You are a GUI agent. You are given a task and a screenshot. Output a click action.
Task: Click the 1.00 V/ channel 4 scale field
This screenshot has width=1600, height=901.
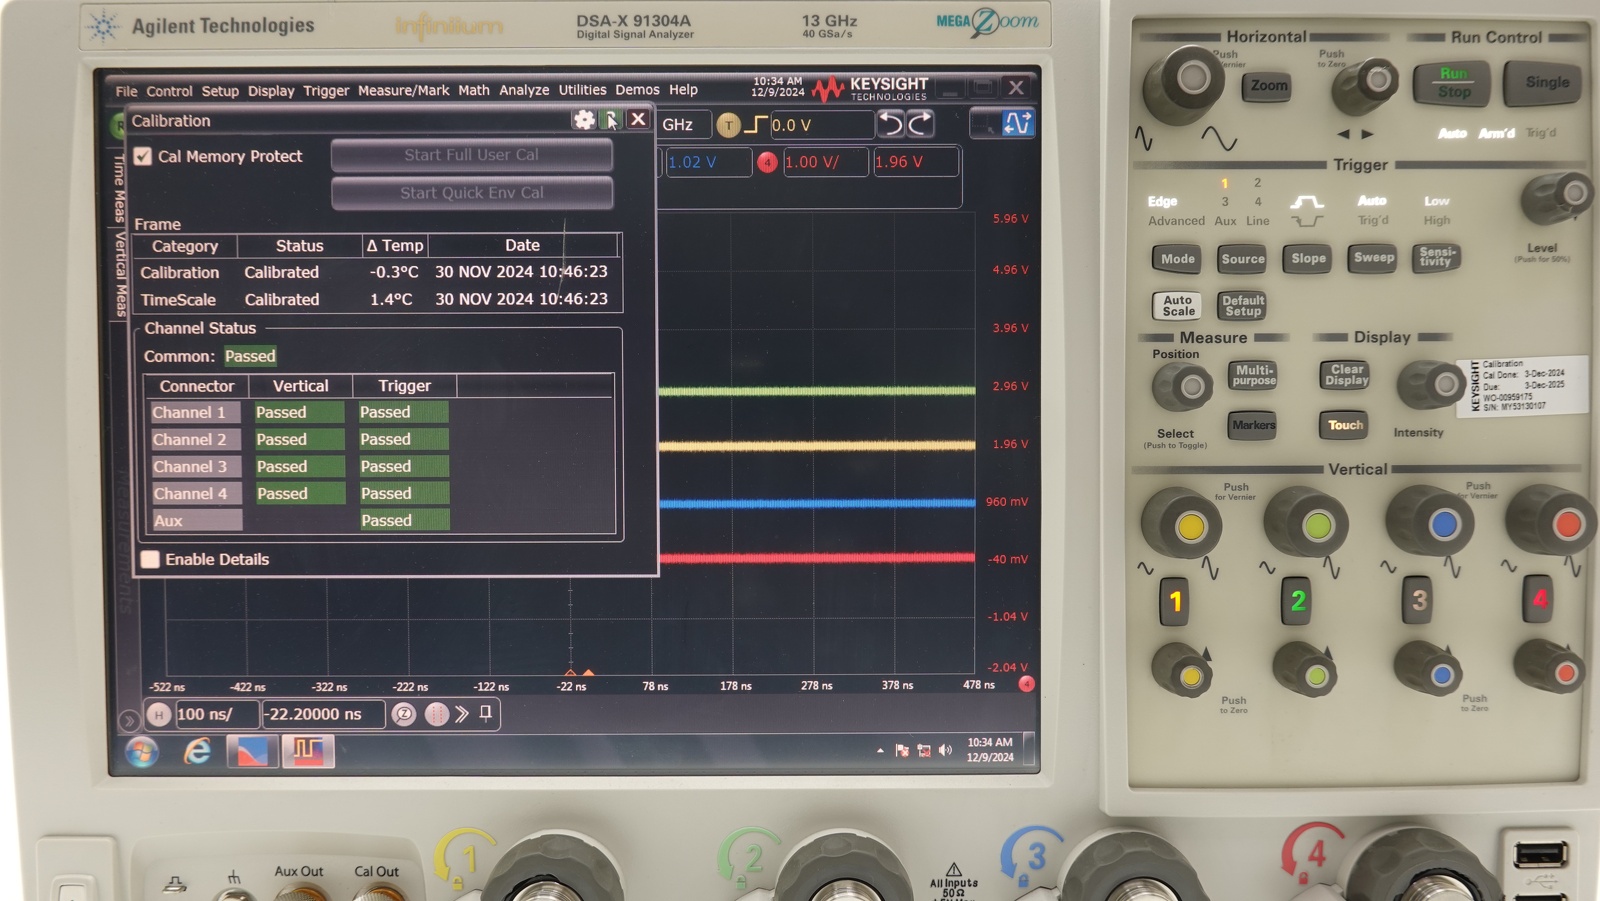[825, 162]
